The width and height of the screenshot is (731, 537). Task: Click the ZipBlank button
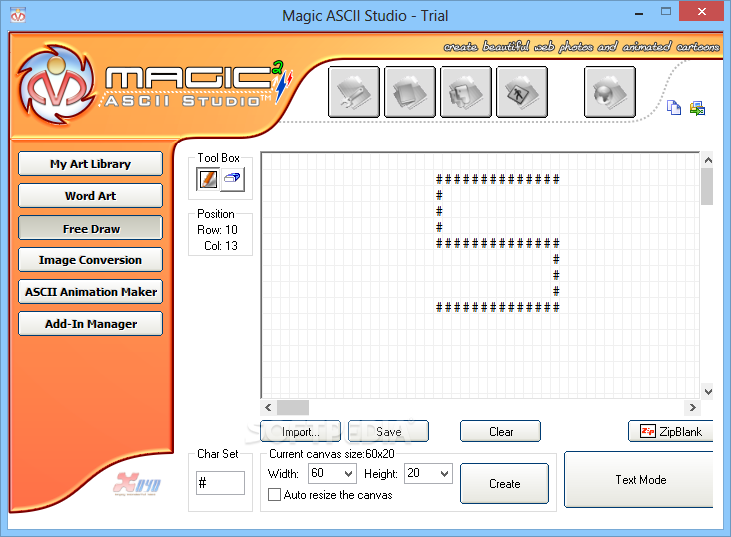[671, 432]
